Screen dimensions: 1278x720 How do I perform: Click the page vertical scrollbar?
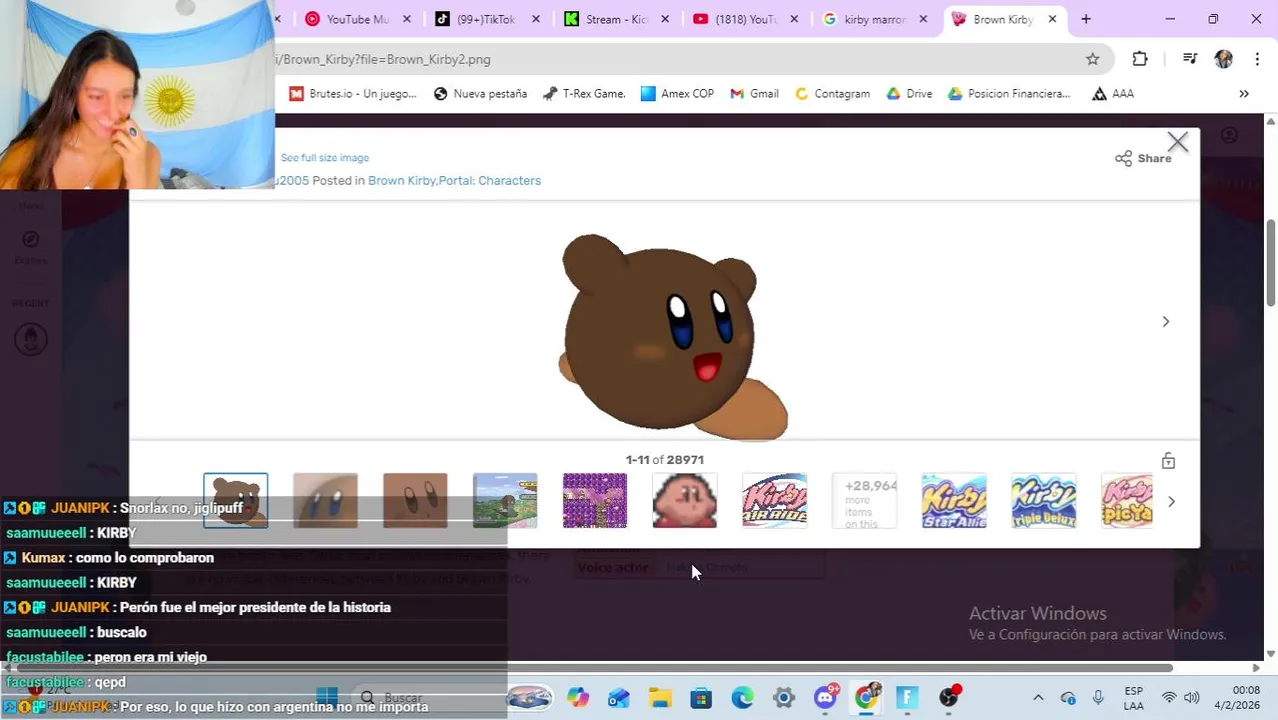coord(1271,262)
